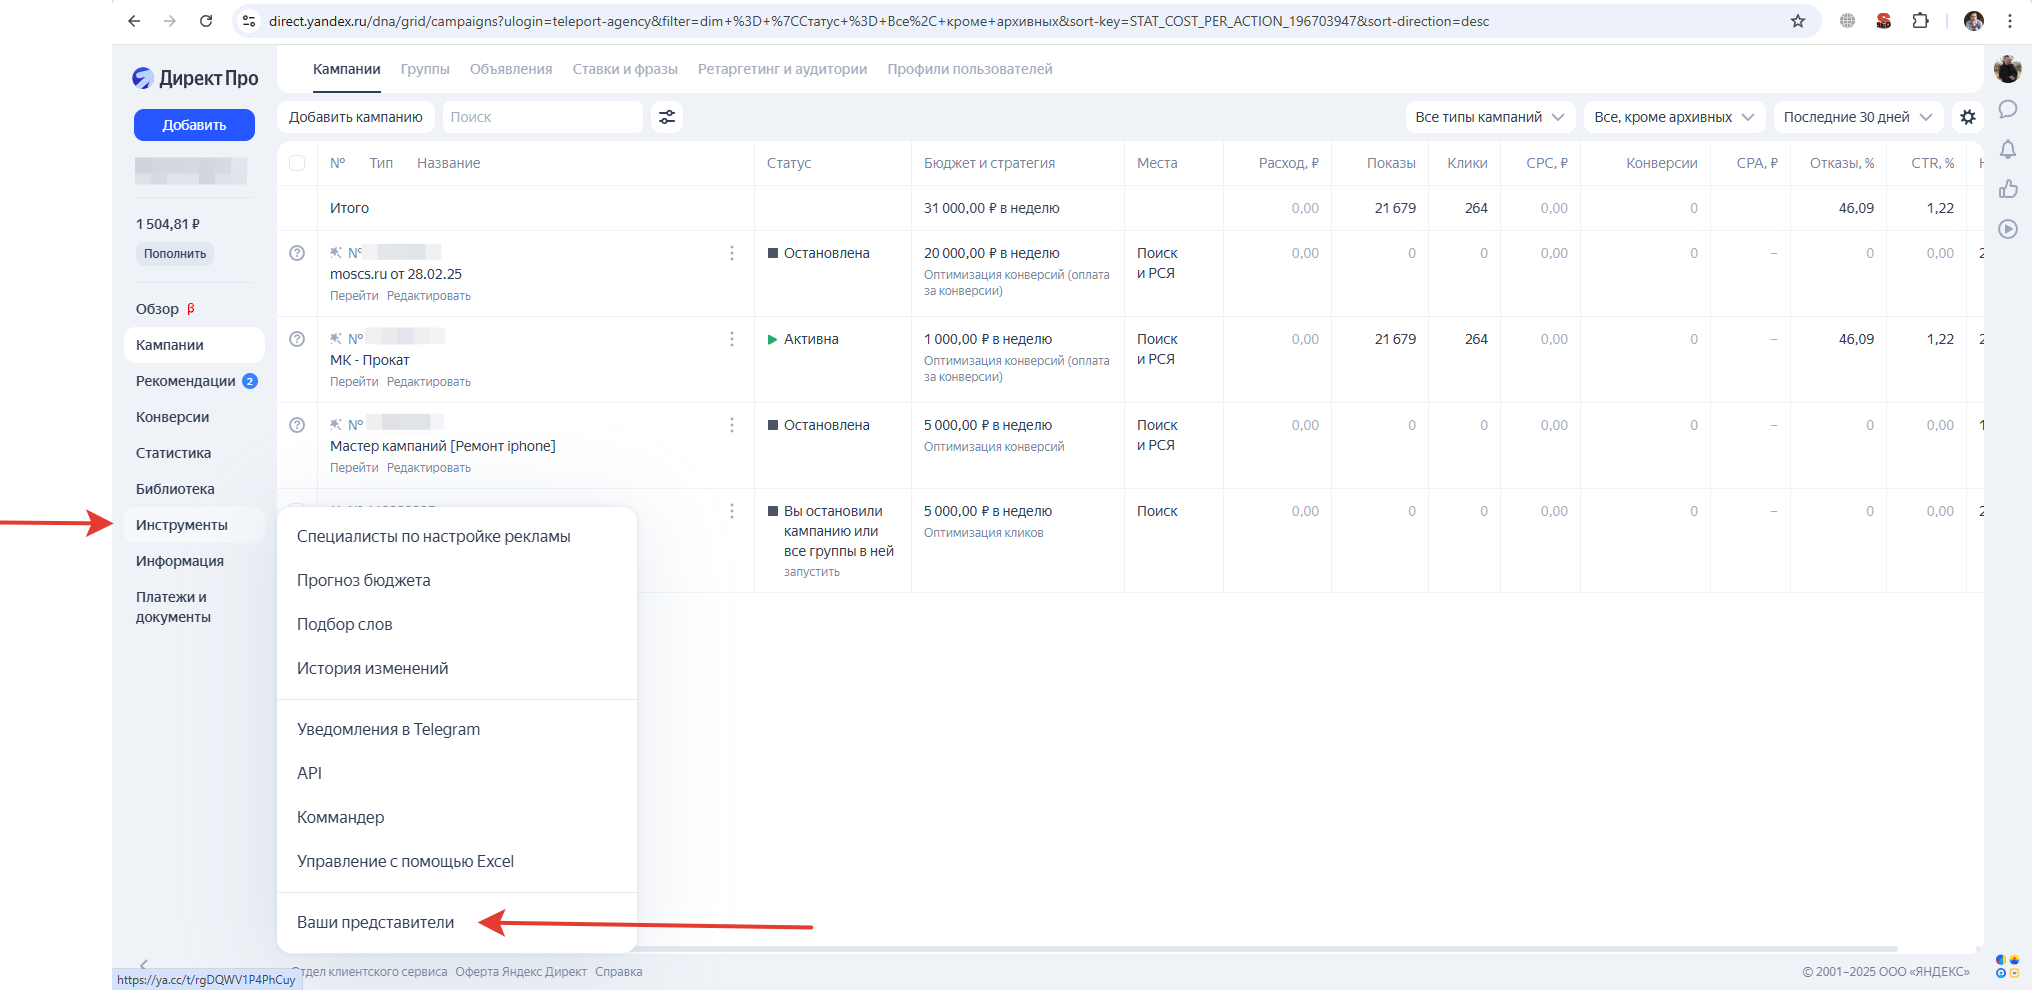Switch to Ретаргетинг и аудитории tab
This screenshot has height=990, width=2032.
(782, 69)
